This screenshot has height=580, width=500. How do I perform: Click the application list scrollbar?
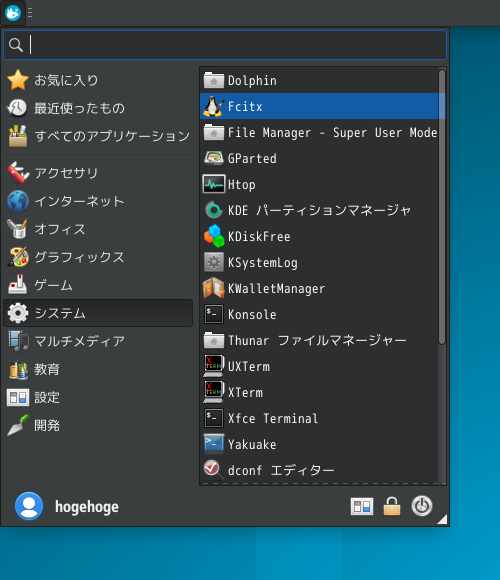tap(442, 207)
